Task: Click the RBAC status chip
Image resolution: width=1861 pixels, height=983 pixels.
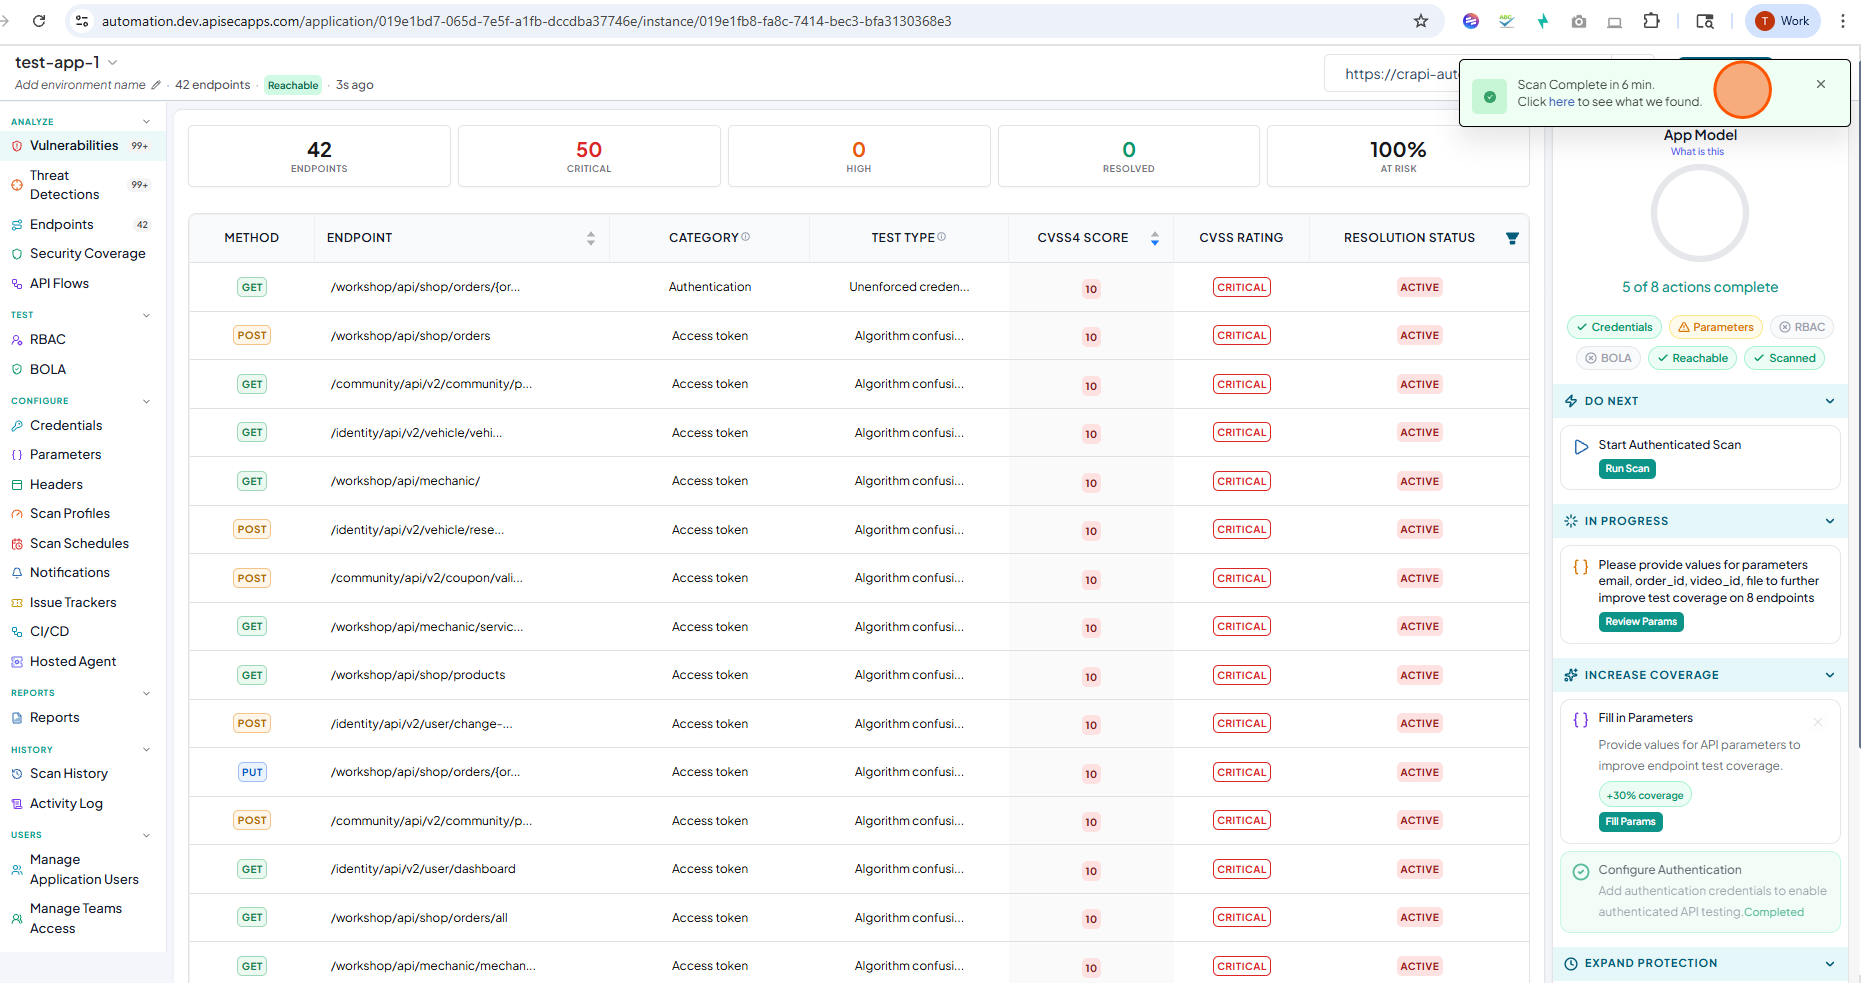Action: point(1801,327)
